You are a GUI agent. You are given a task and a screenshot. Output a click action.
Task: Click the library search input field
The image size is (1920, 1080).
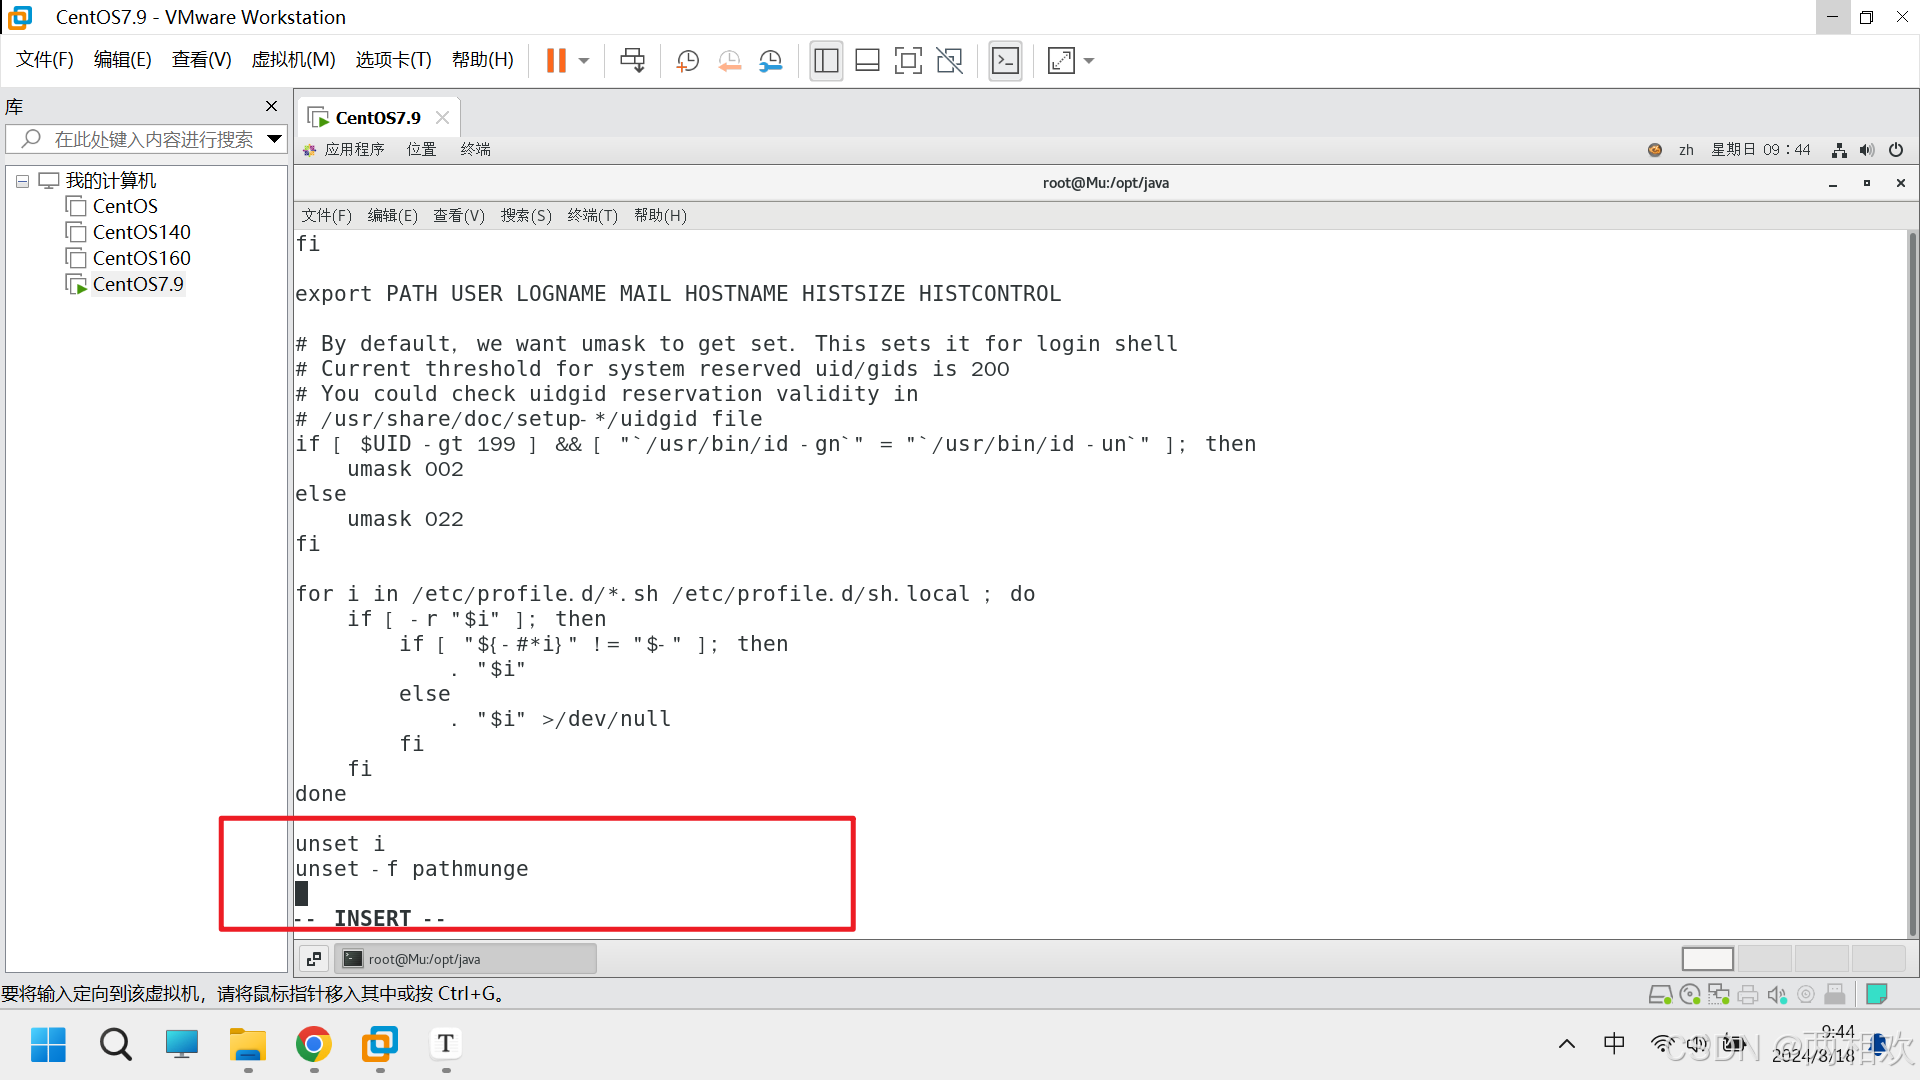(153, 140)
